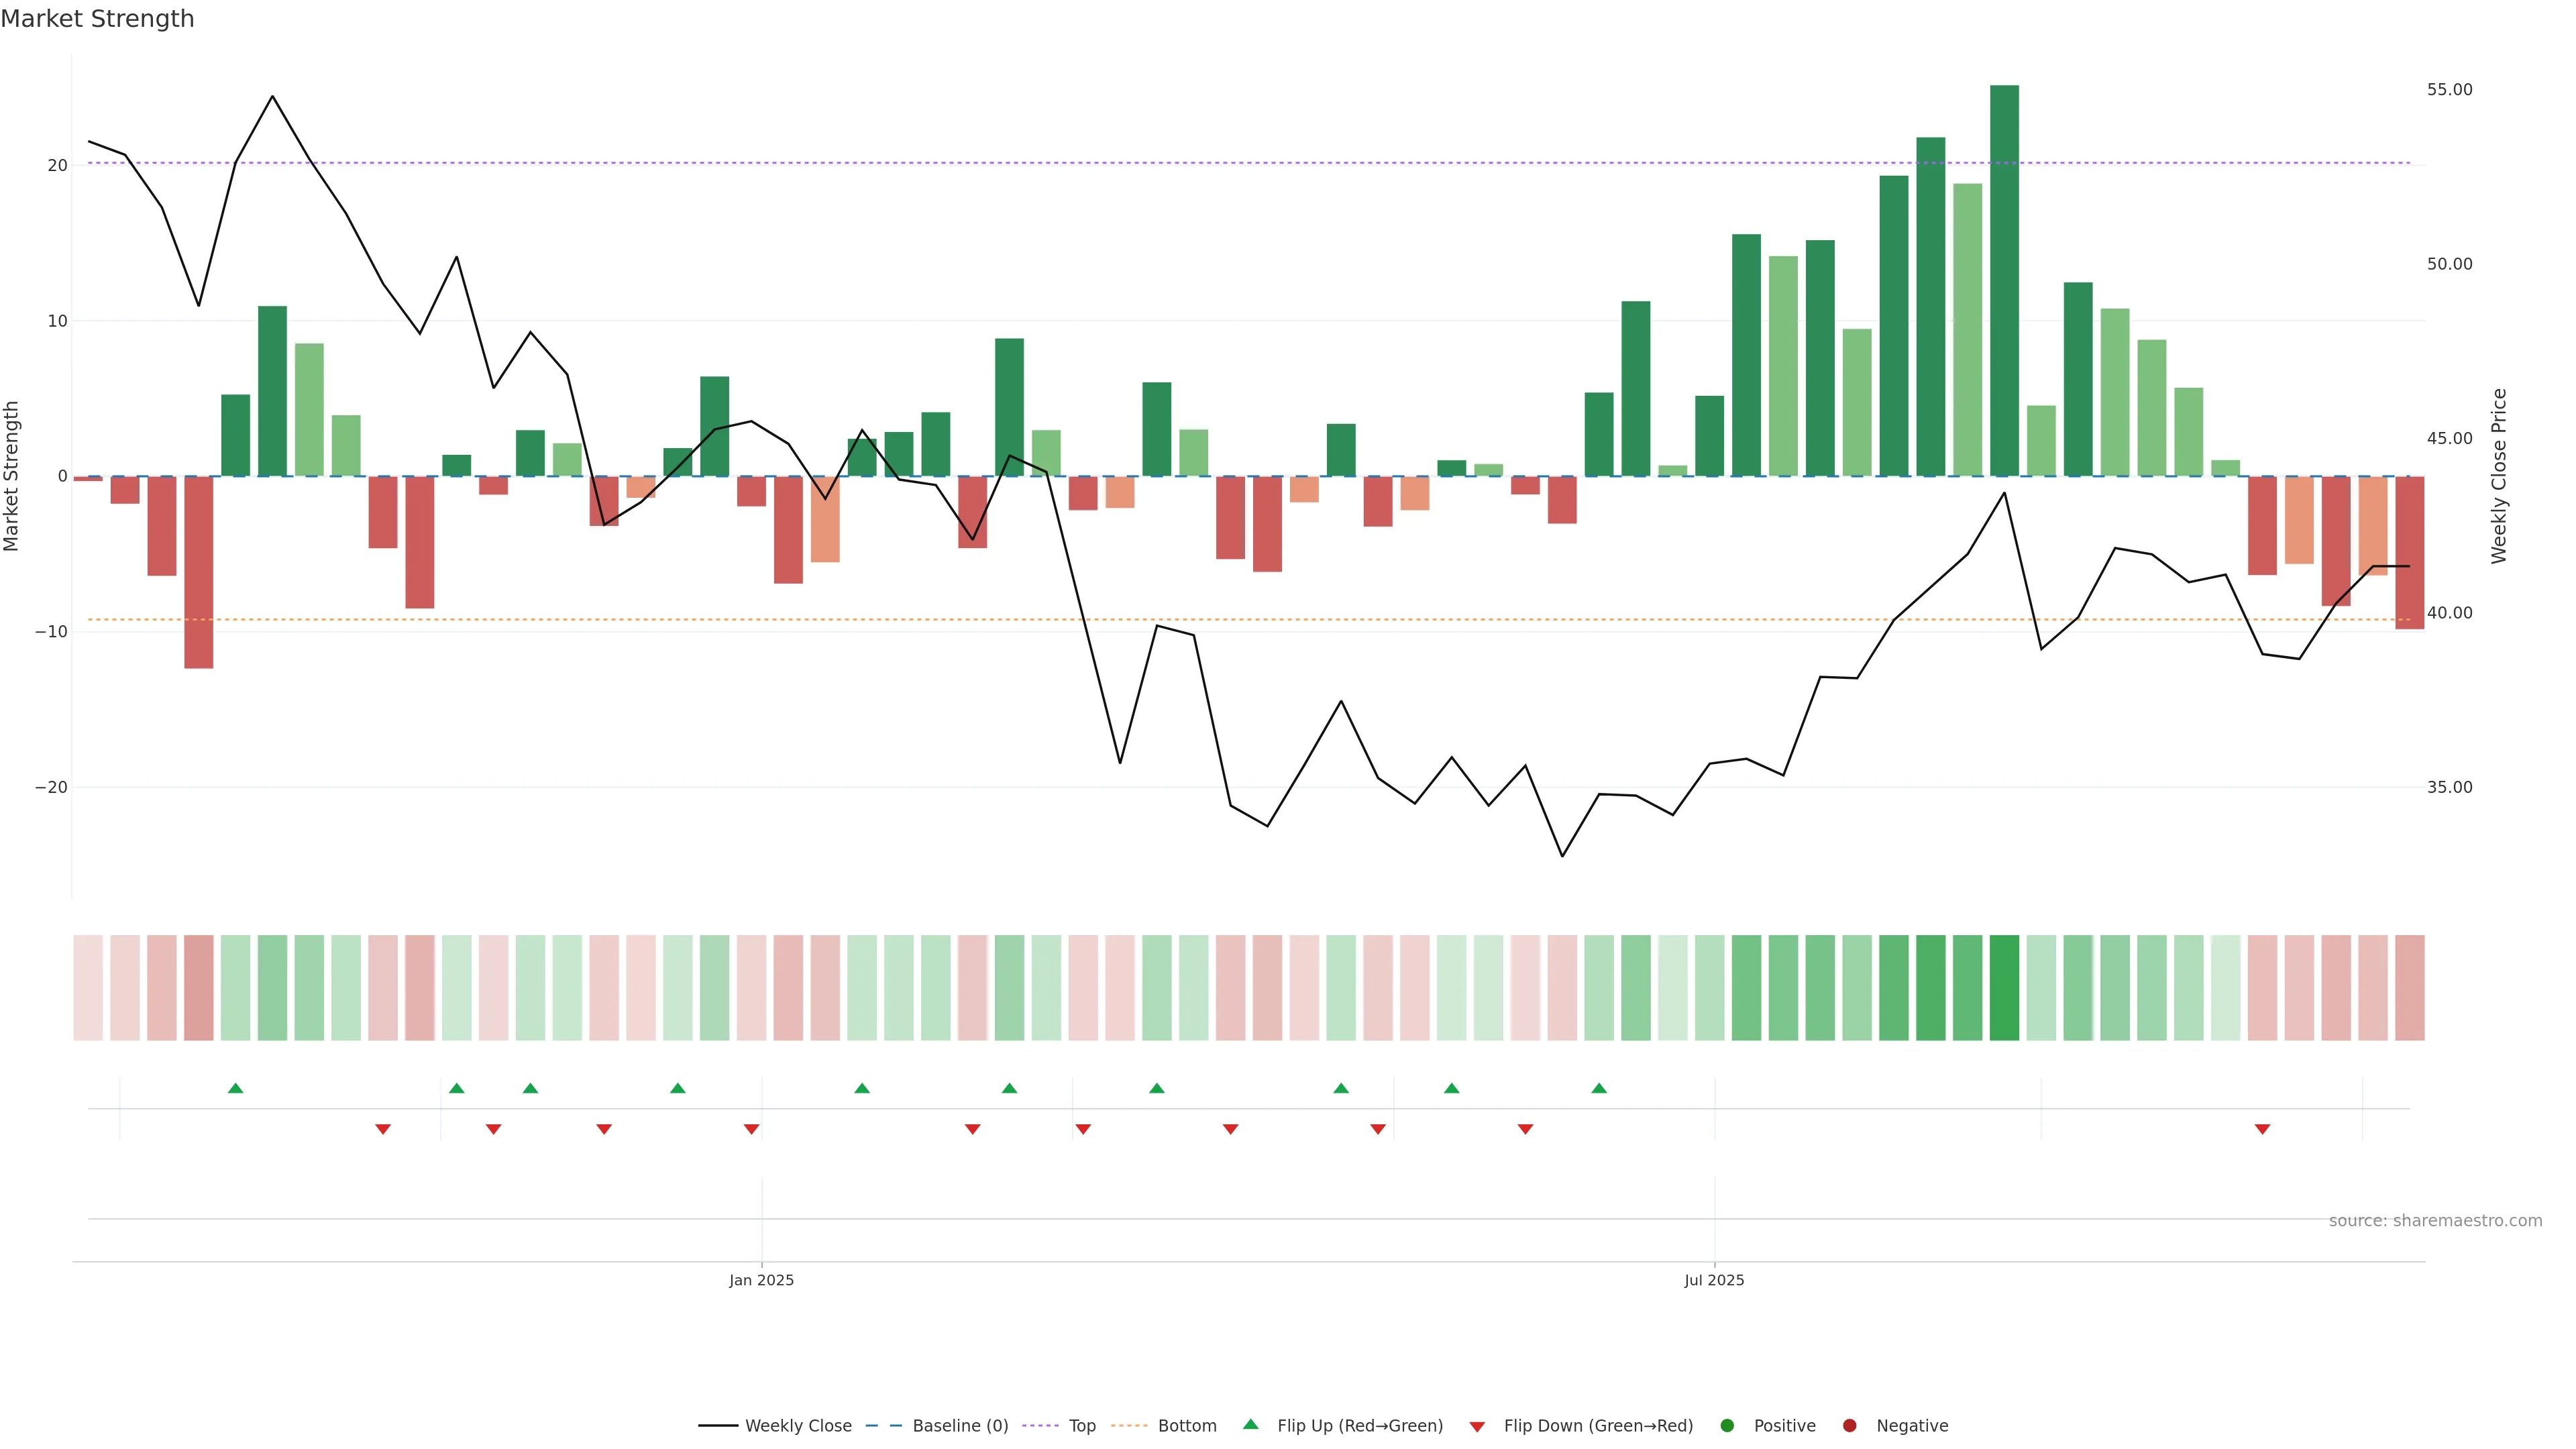Click the first pale pink heatmap cell
The image size is (2576, 1449).
pyautogui.click(x=88, y=987)
